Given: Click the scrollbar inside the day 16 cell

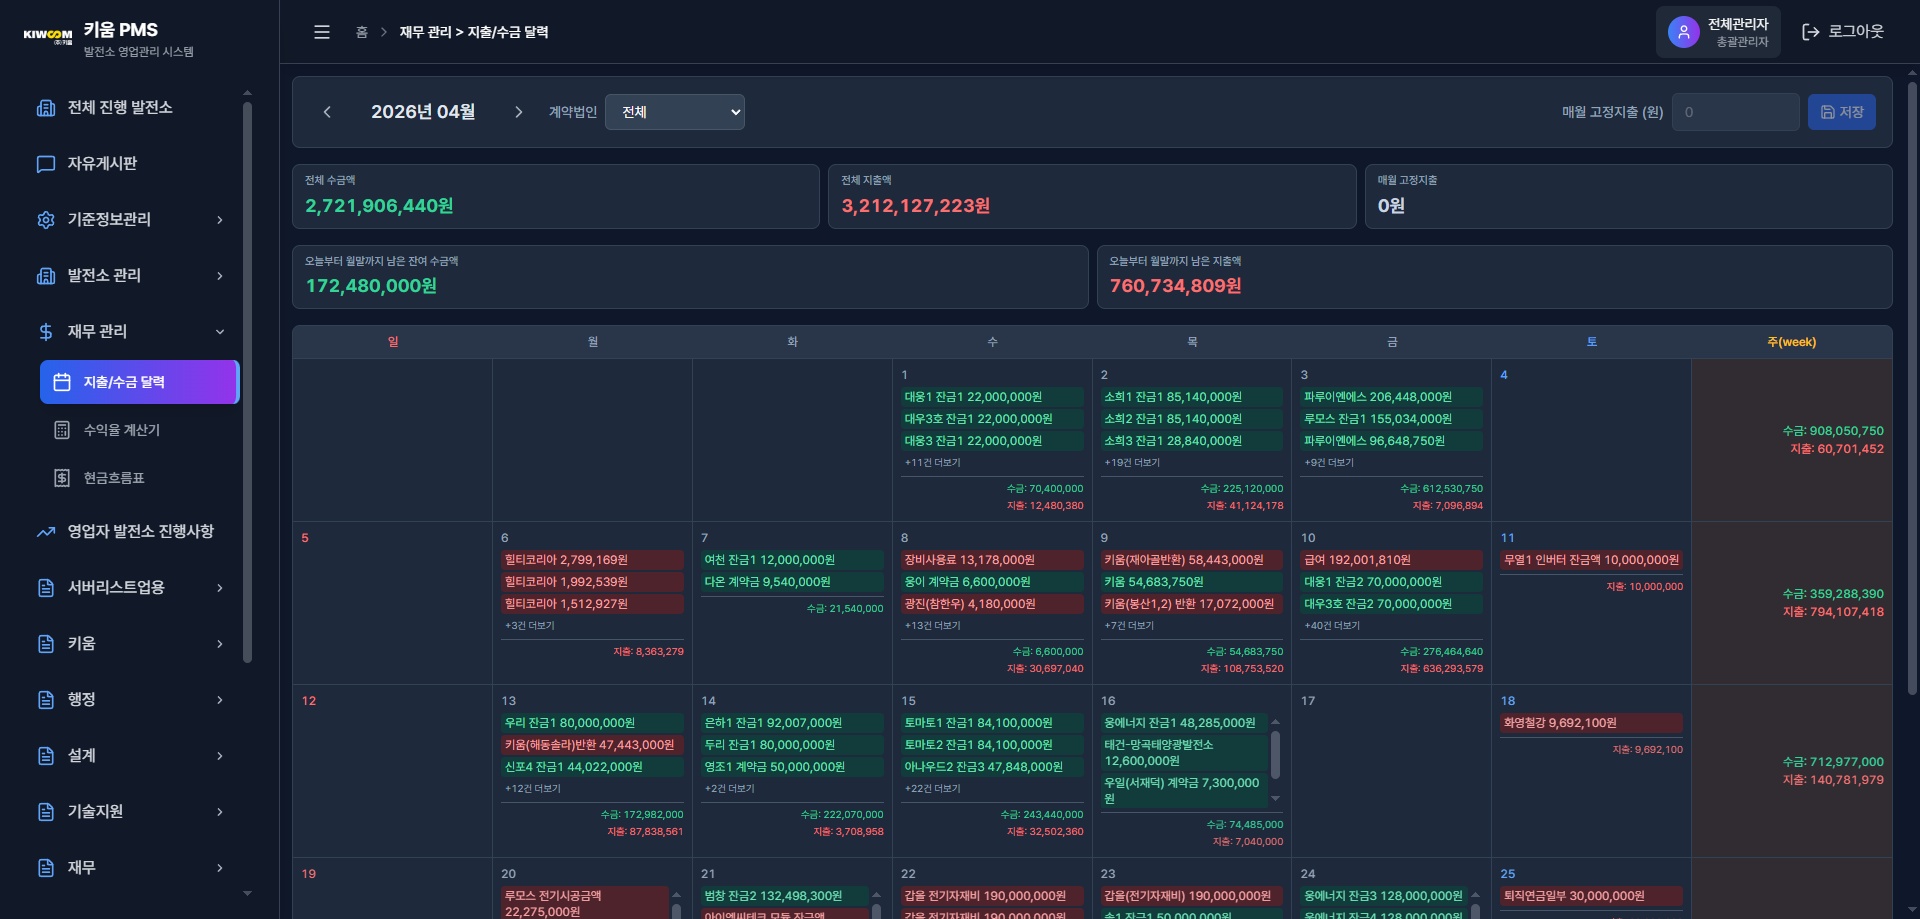Looking at the screenshot, I should [x=1275, y=754].
